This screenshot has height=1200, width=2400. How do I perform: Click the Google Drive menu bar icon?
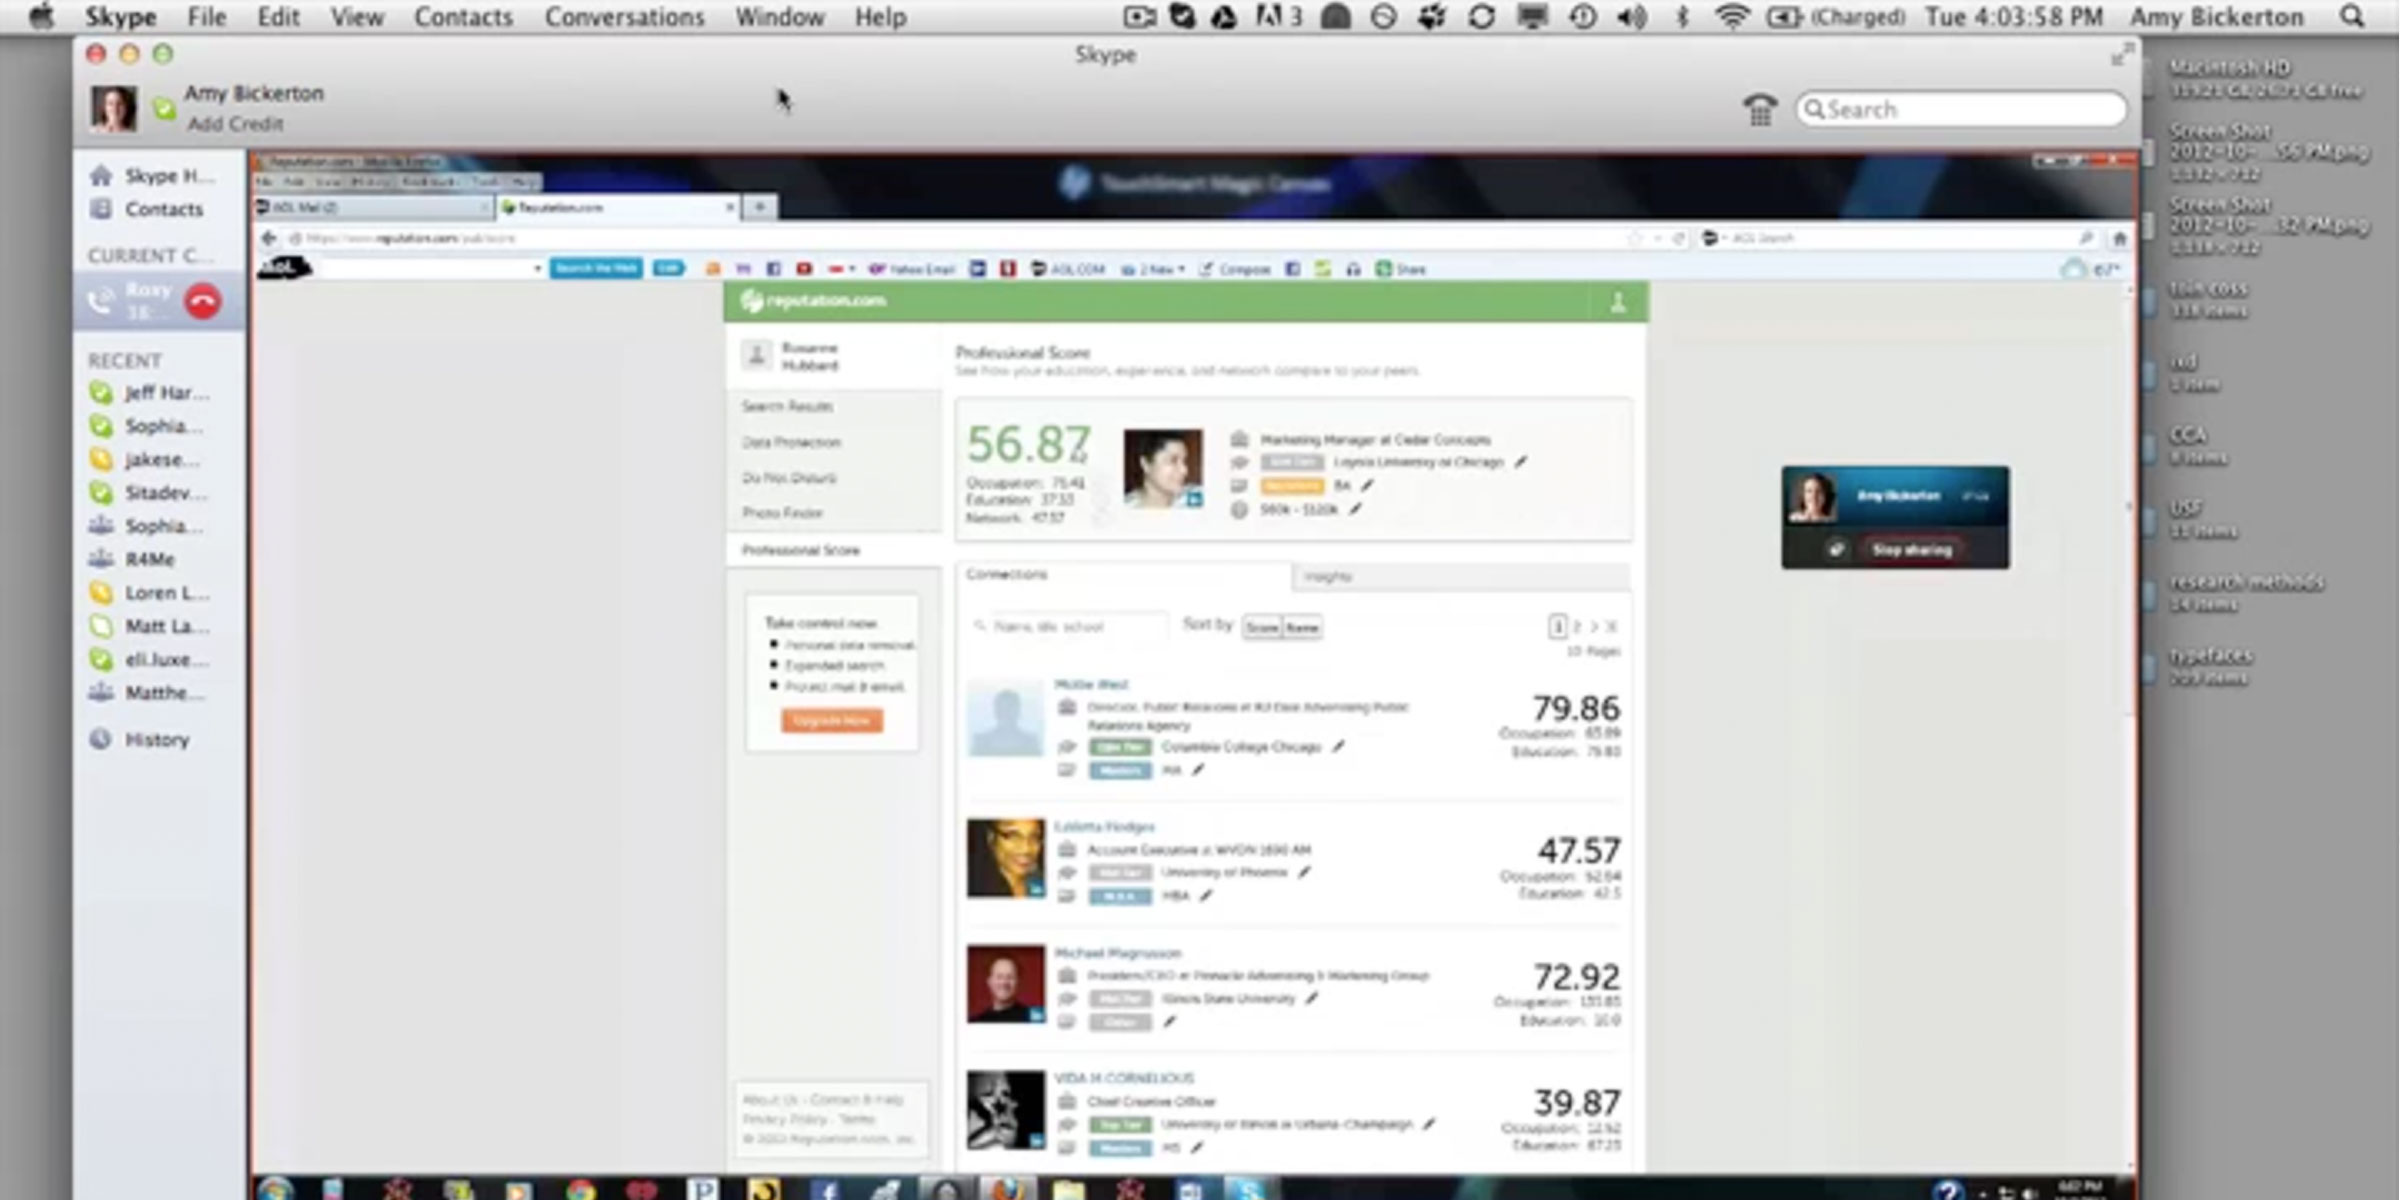click(1224, 17)
